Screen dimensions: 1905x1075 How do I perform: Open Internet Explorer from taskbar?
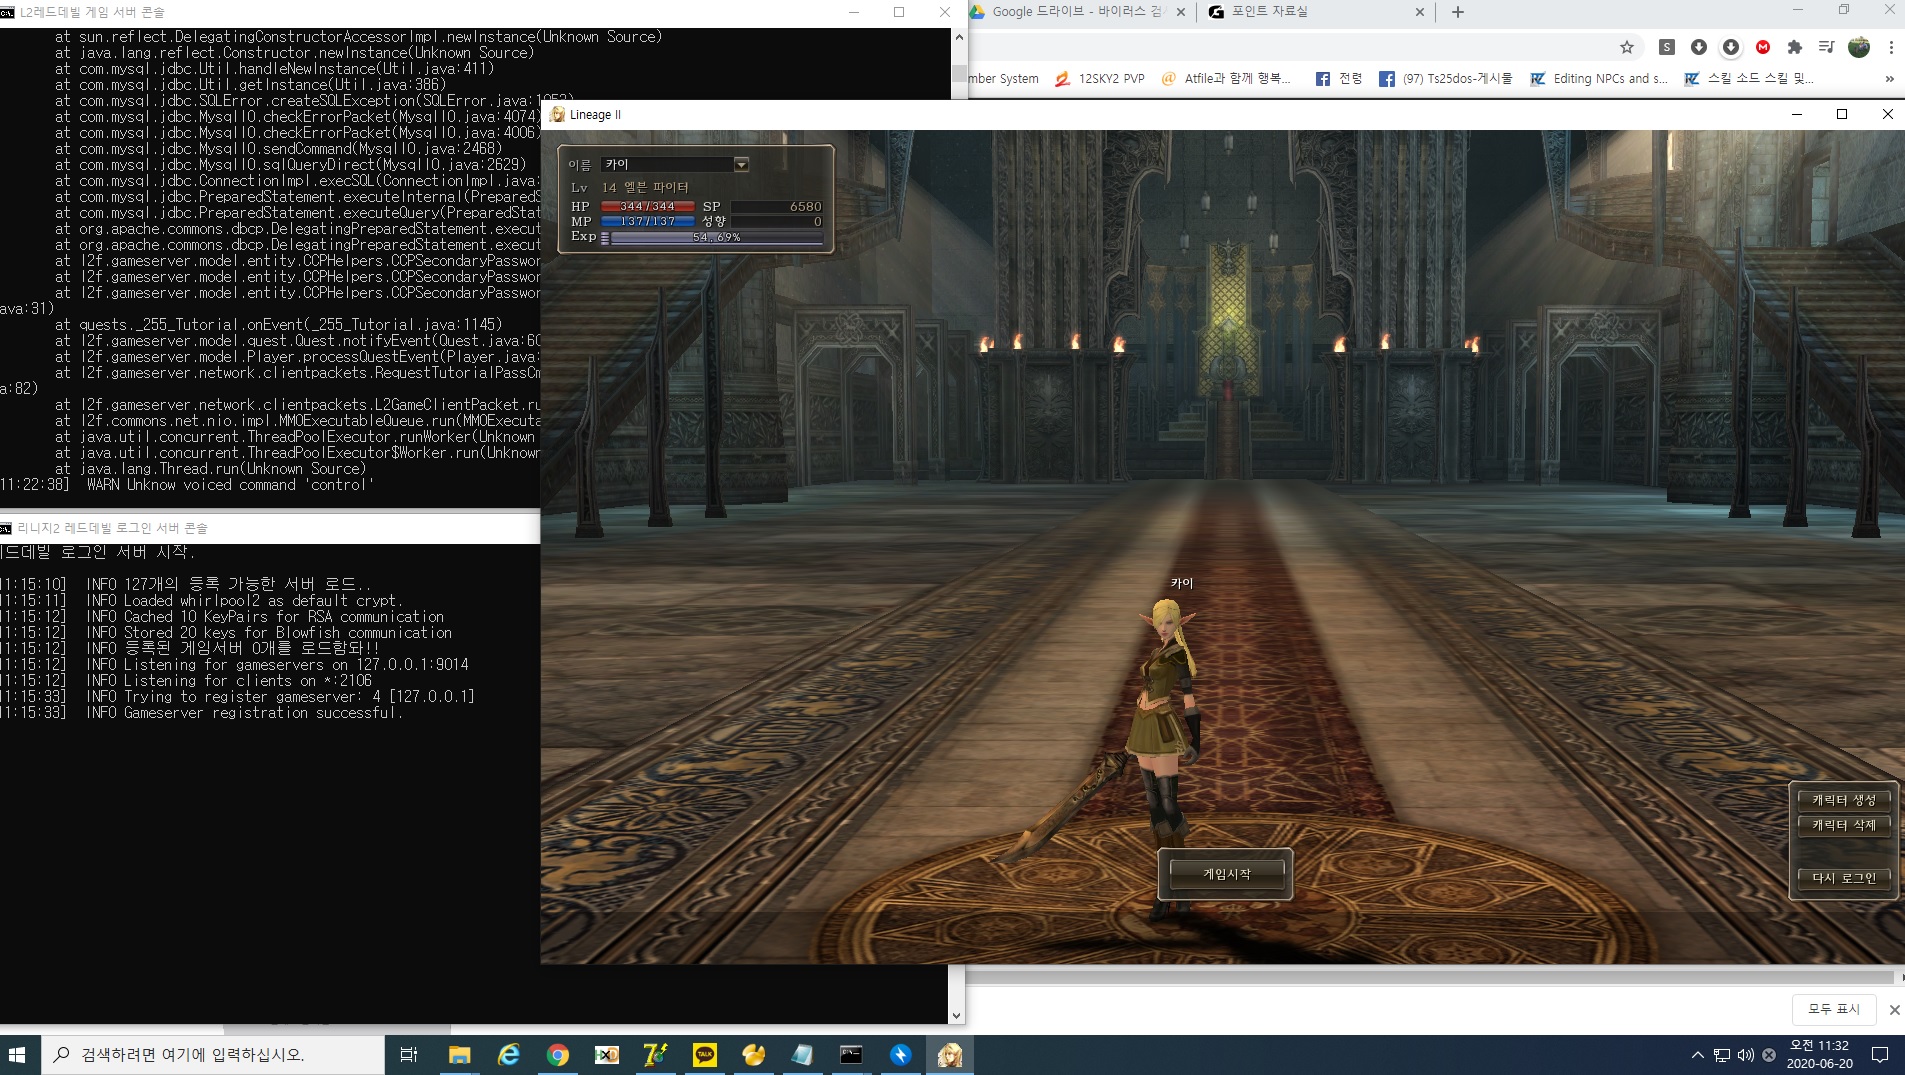pos(509,1054)
